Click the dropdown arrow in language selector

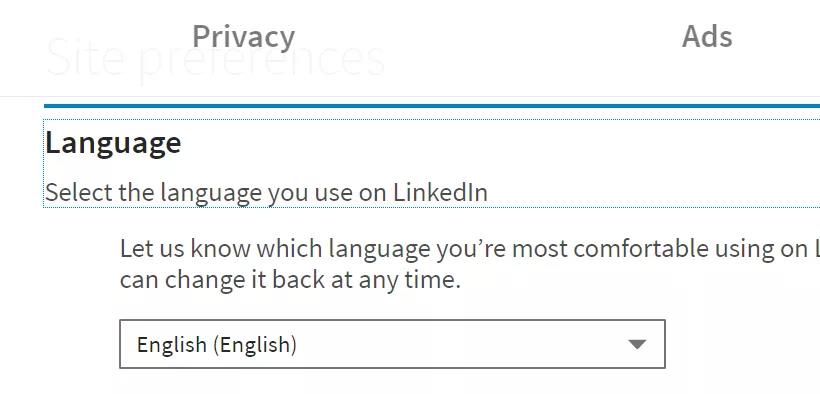click(637, 344)
